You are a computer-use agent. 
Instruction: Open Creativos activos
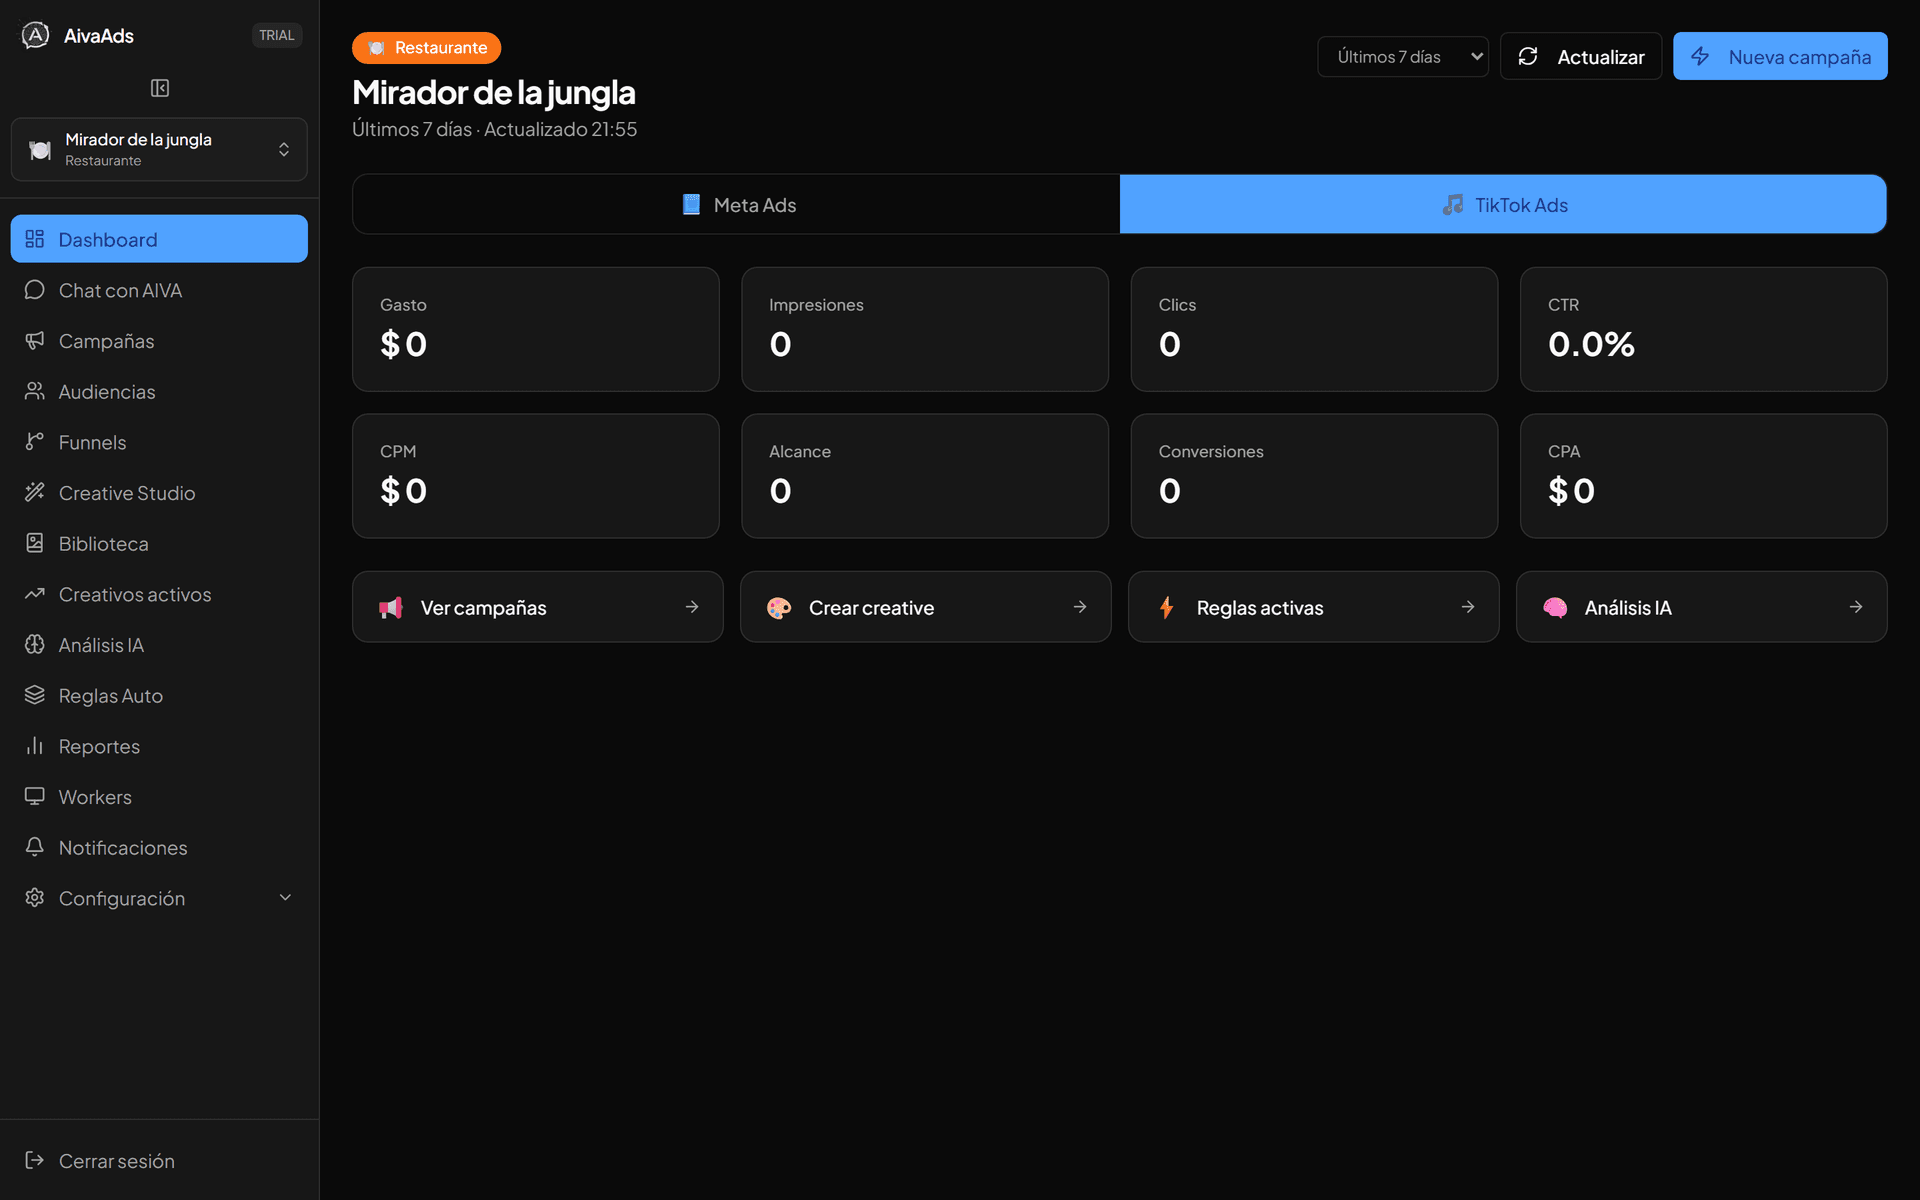coord(159,594)
